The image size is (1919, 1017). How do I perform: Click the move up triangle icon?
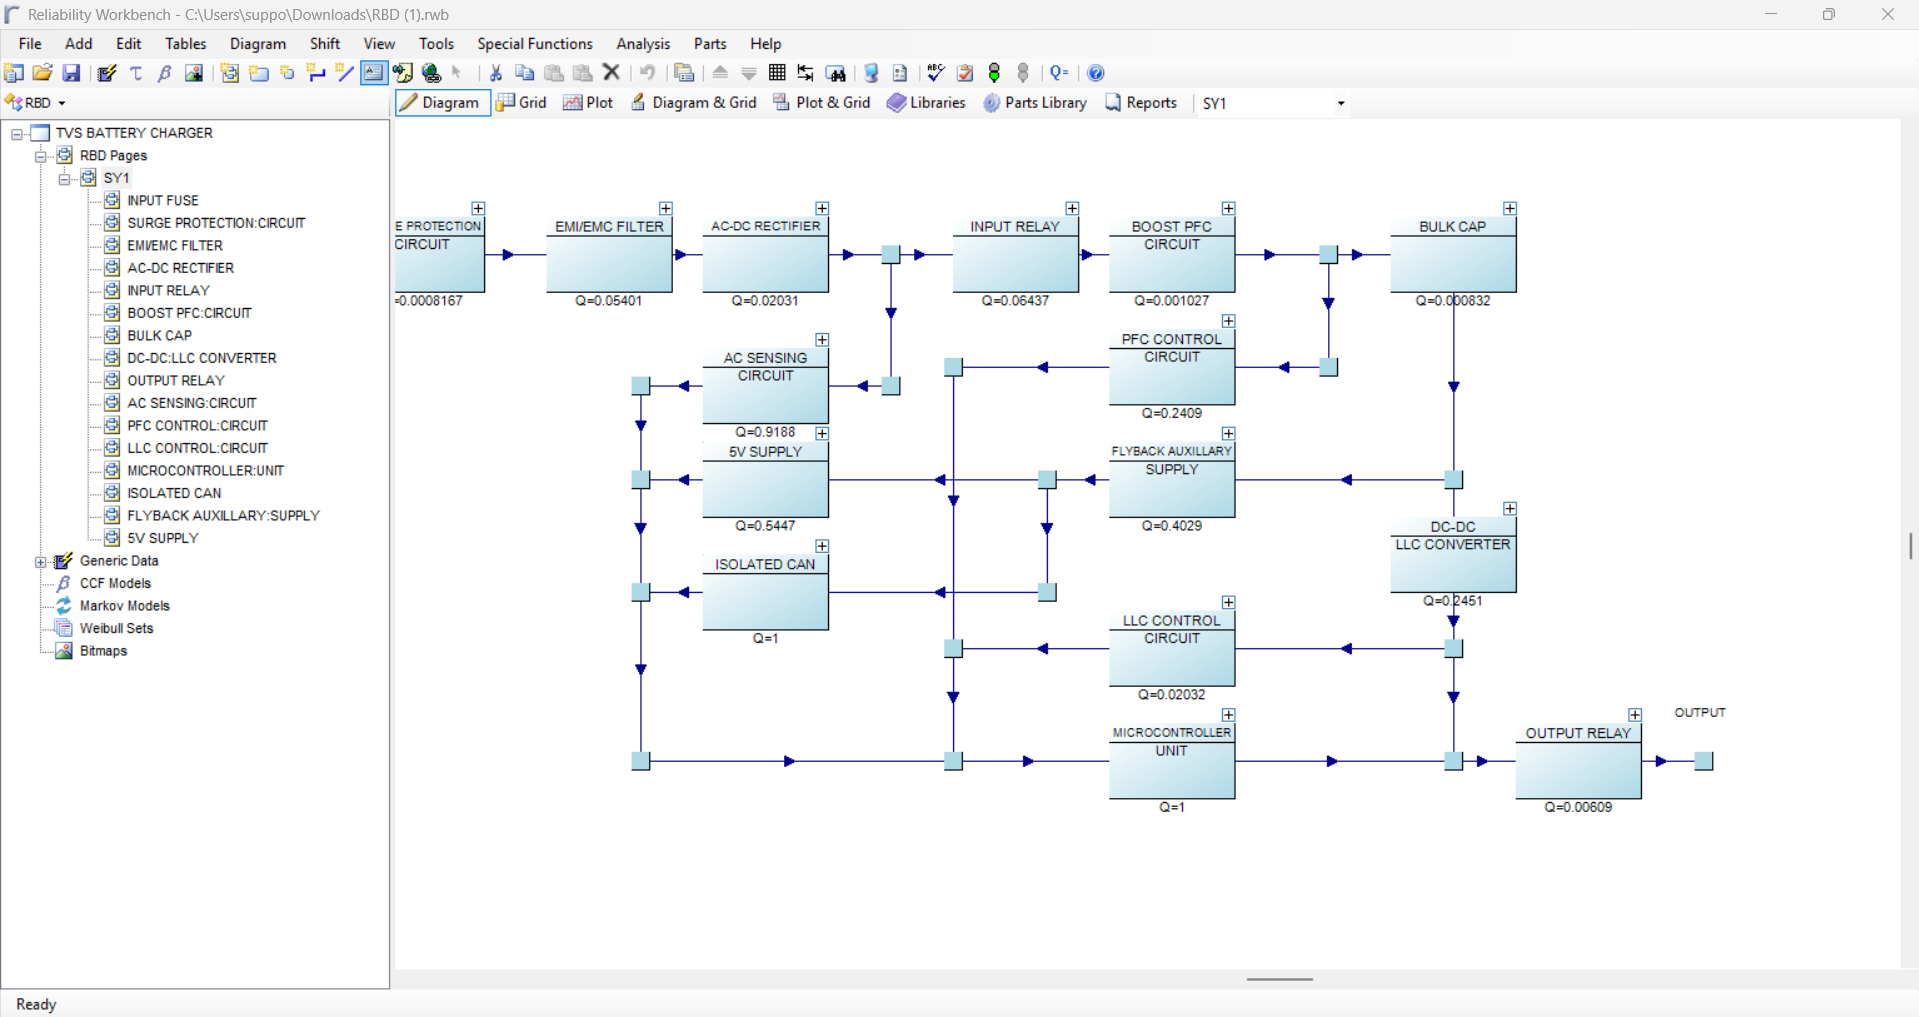pos(720,73)
